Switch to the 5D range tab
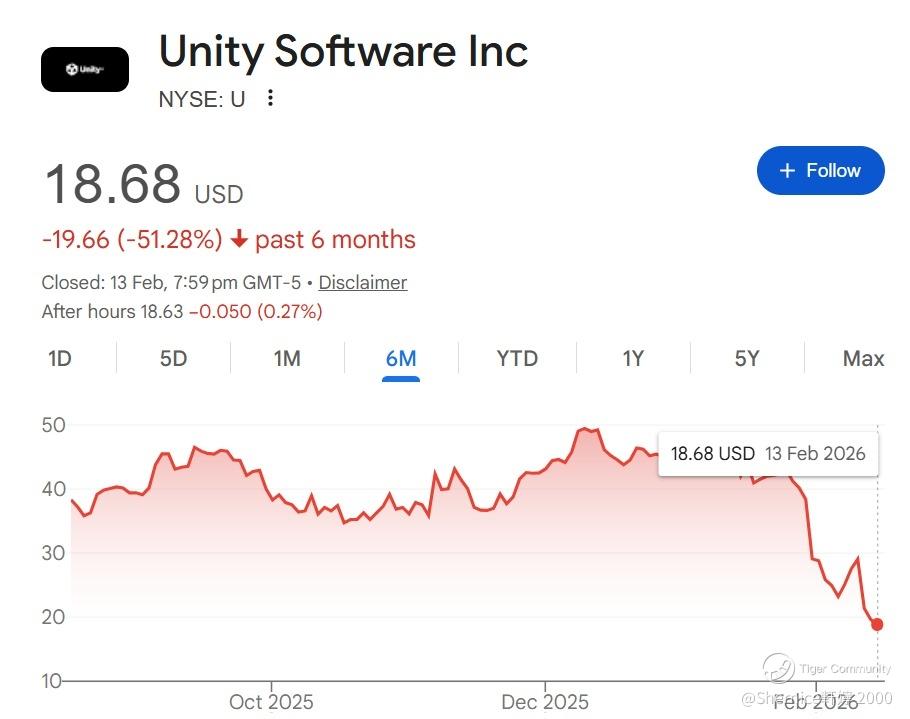The height and width of the screenshot is (719, 910). pos(174,359)
